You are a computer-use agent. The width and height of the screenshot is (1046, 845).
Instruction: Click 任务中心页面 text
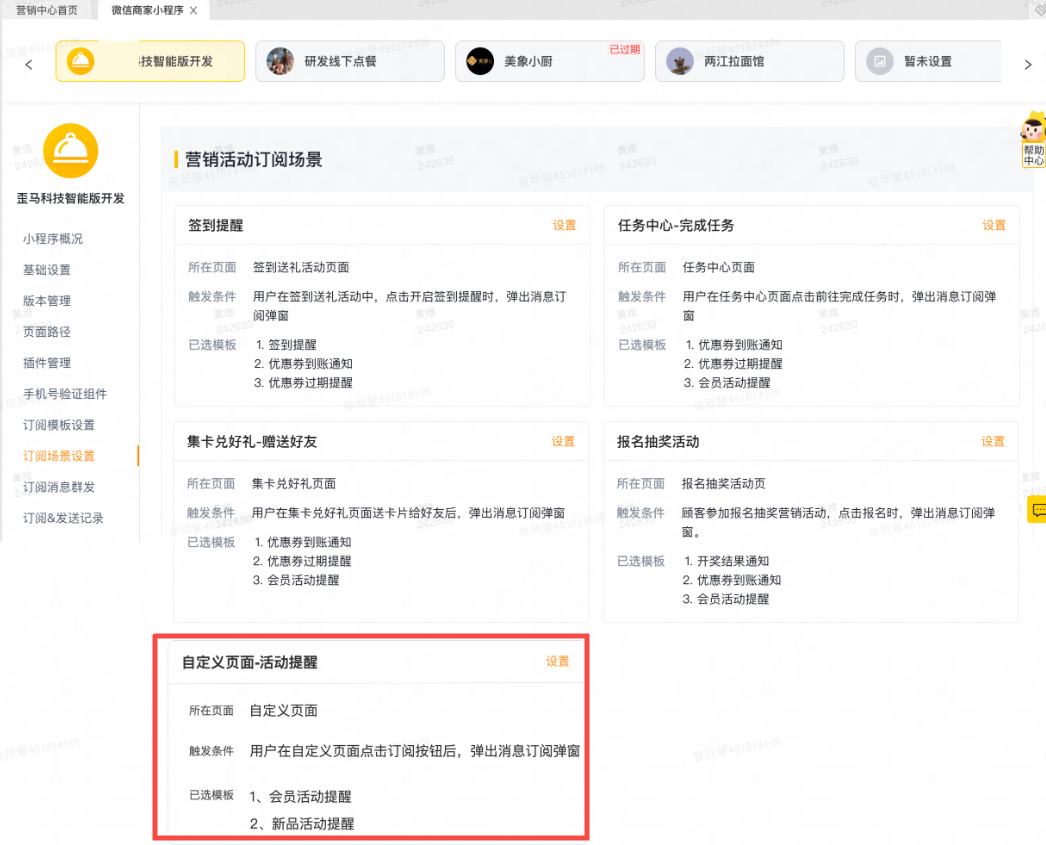tap(718, 267)
